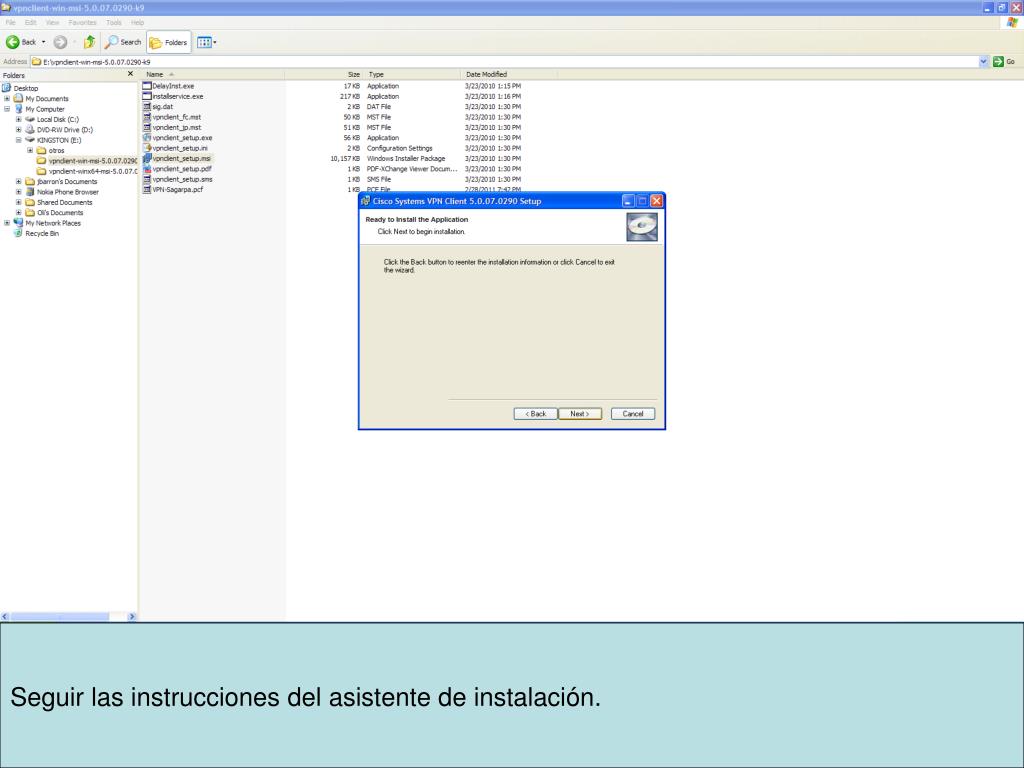Select the DVD-RW Drive (D:) icon
The image size is (1024, 768).
click(x=30, y=130)
